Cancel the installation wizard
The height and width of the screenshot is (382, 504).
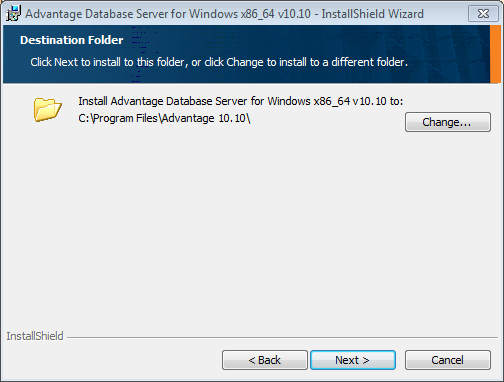point(448,360)
